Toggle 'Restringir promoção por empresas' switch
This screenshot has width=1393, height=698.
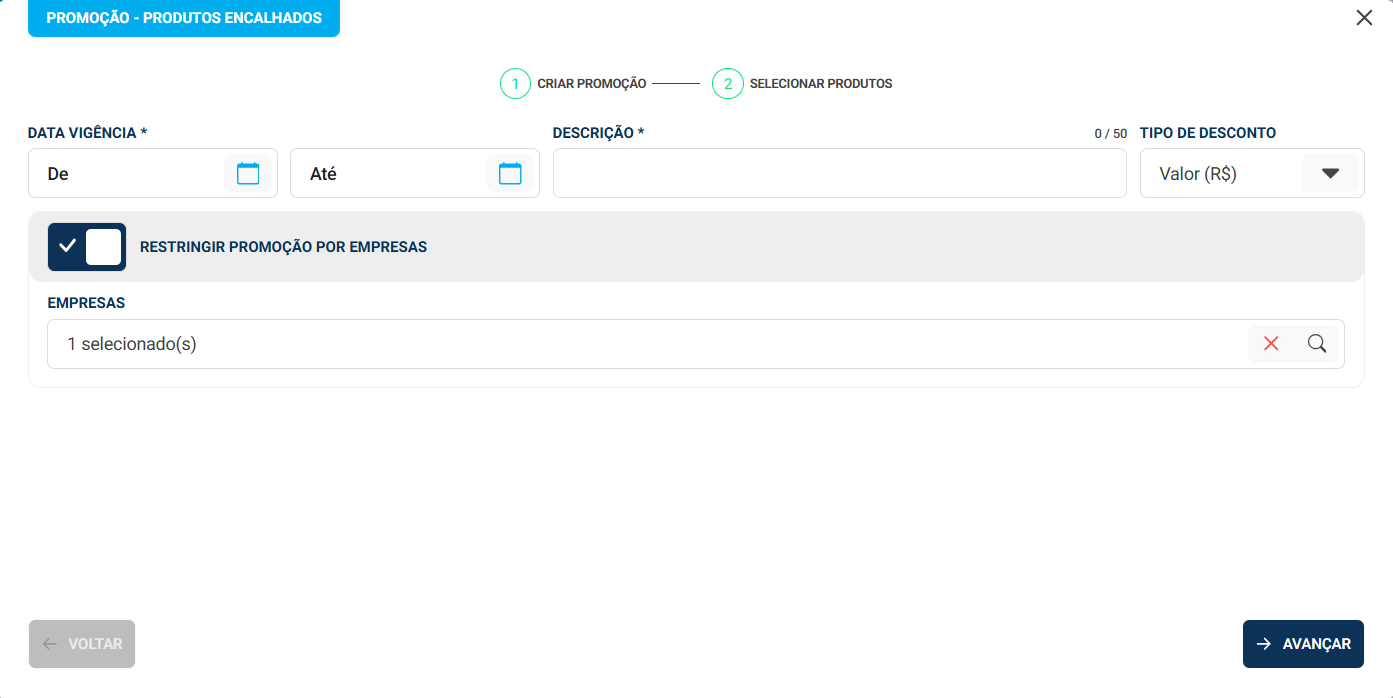tap(87, 247)
